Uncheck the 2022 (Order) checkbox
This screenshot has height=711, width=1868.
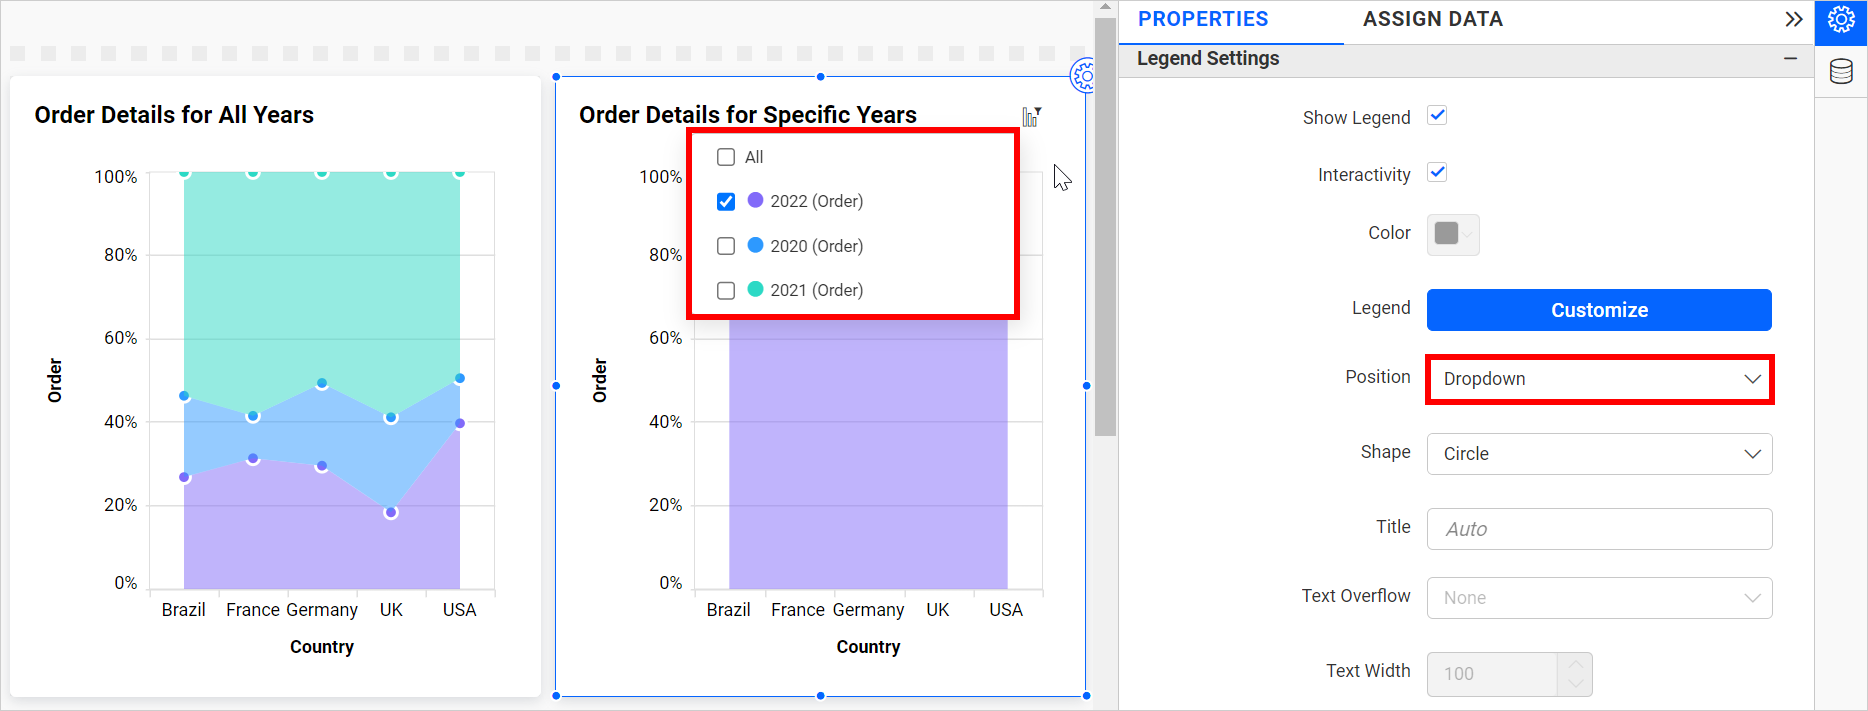coord(726,201)
